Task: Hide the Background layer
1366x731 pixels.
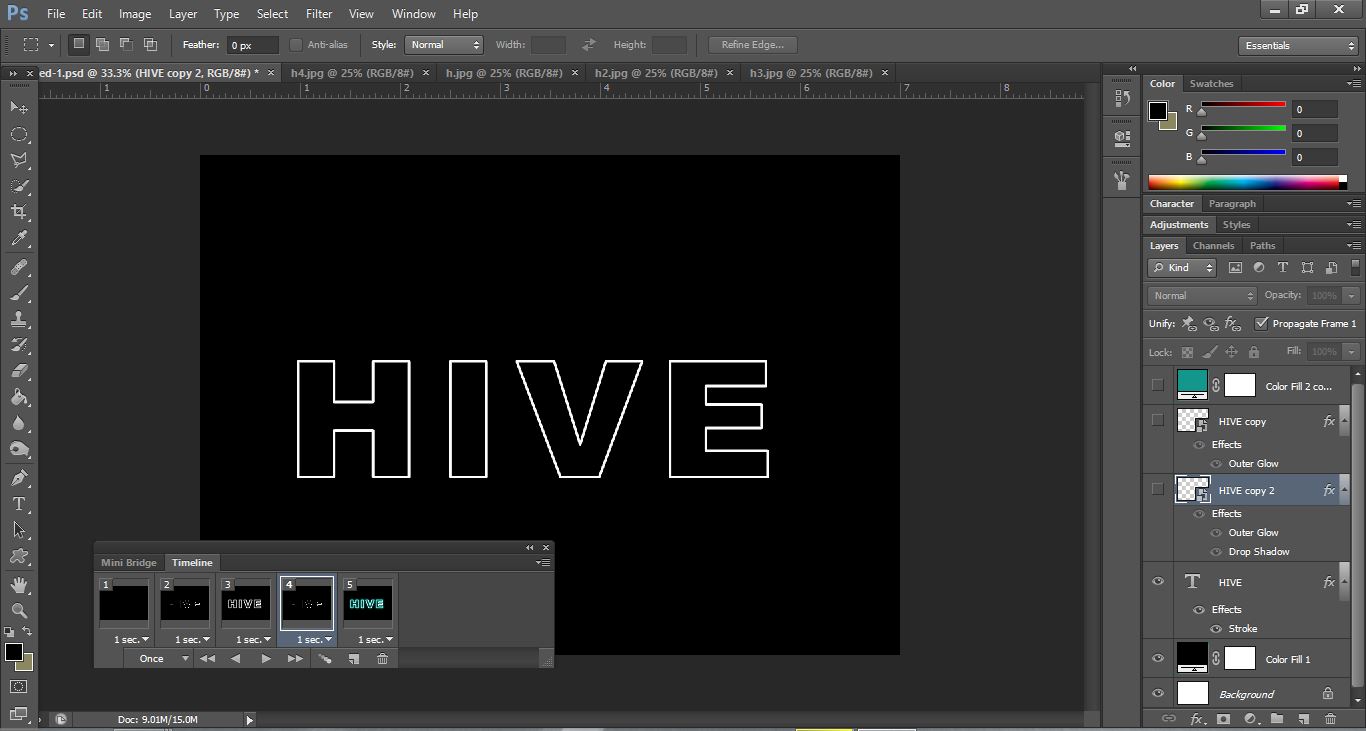Action: [x=1158, y=693]
